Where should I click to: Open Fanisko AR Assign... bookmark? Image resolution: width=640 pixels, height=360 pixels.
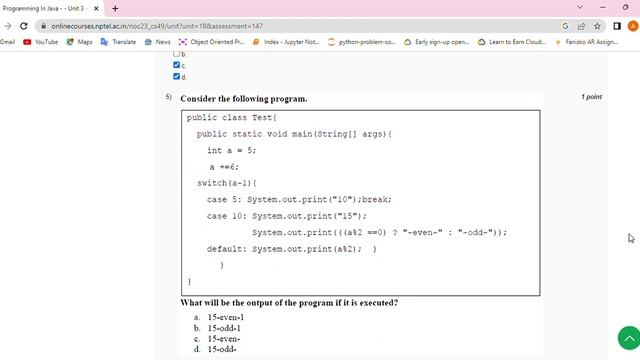(x=587, y=42)
